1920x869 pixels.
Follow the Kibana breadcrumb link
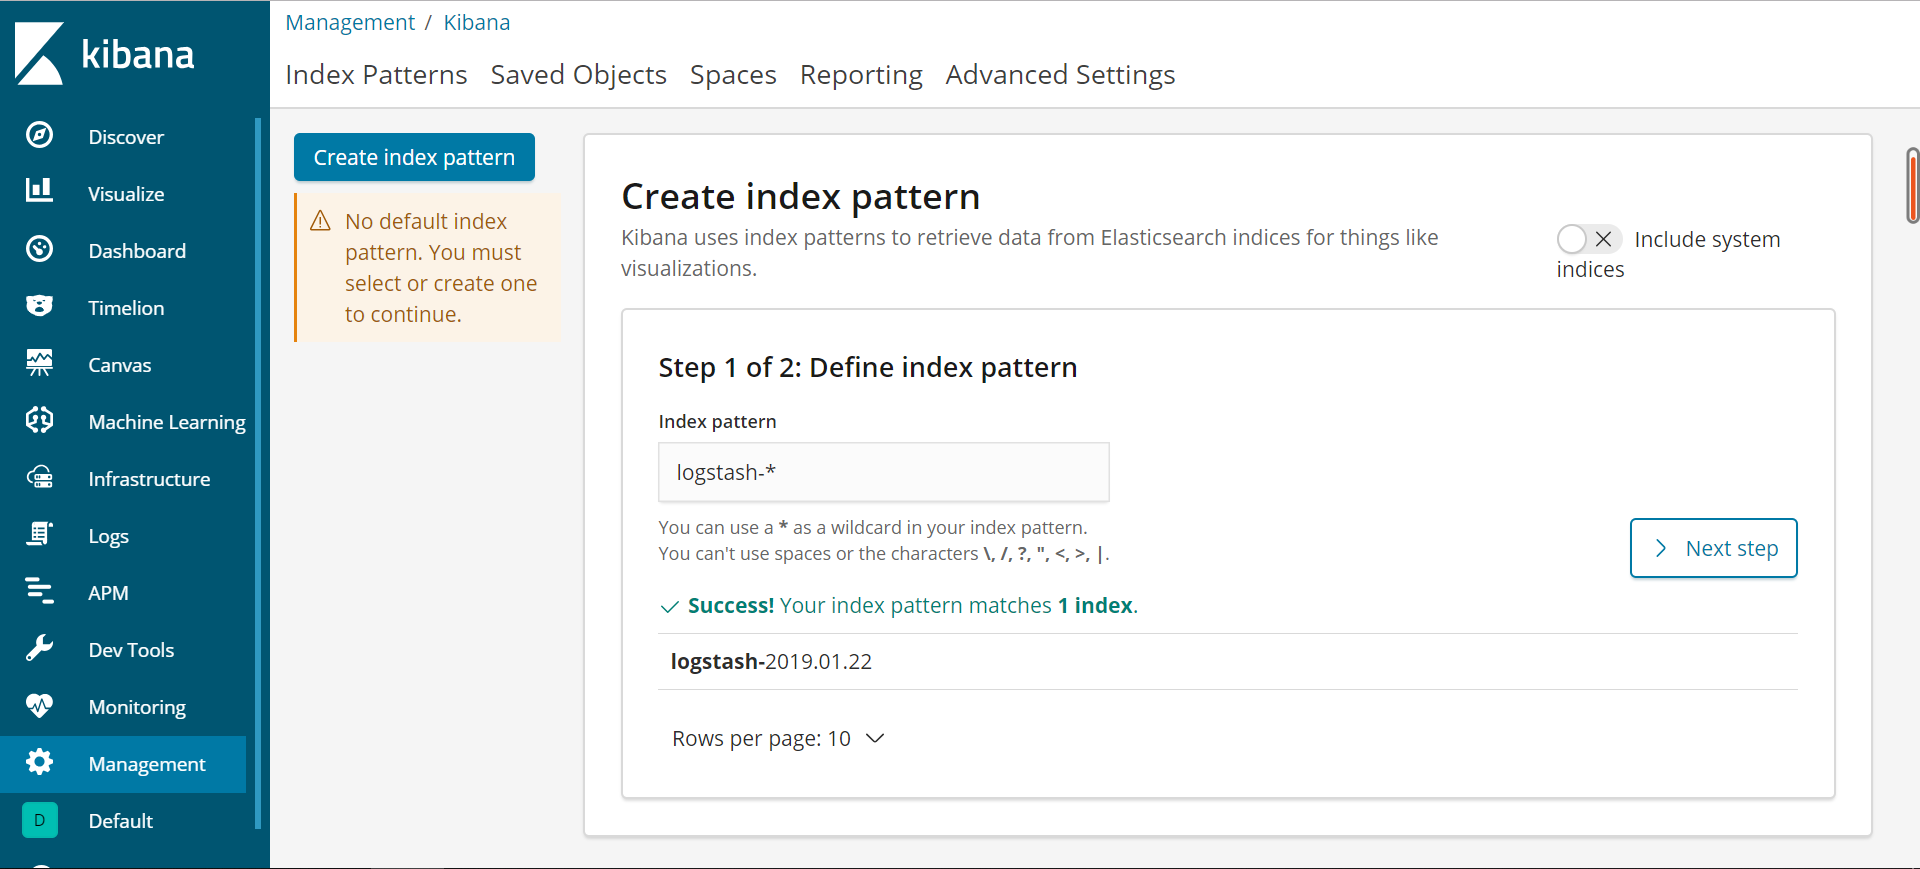click(477, 22)
